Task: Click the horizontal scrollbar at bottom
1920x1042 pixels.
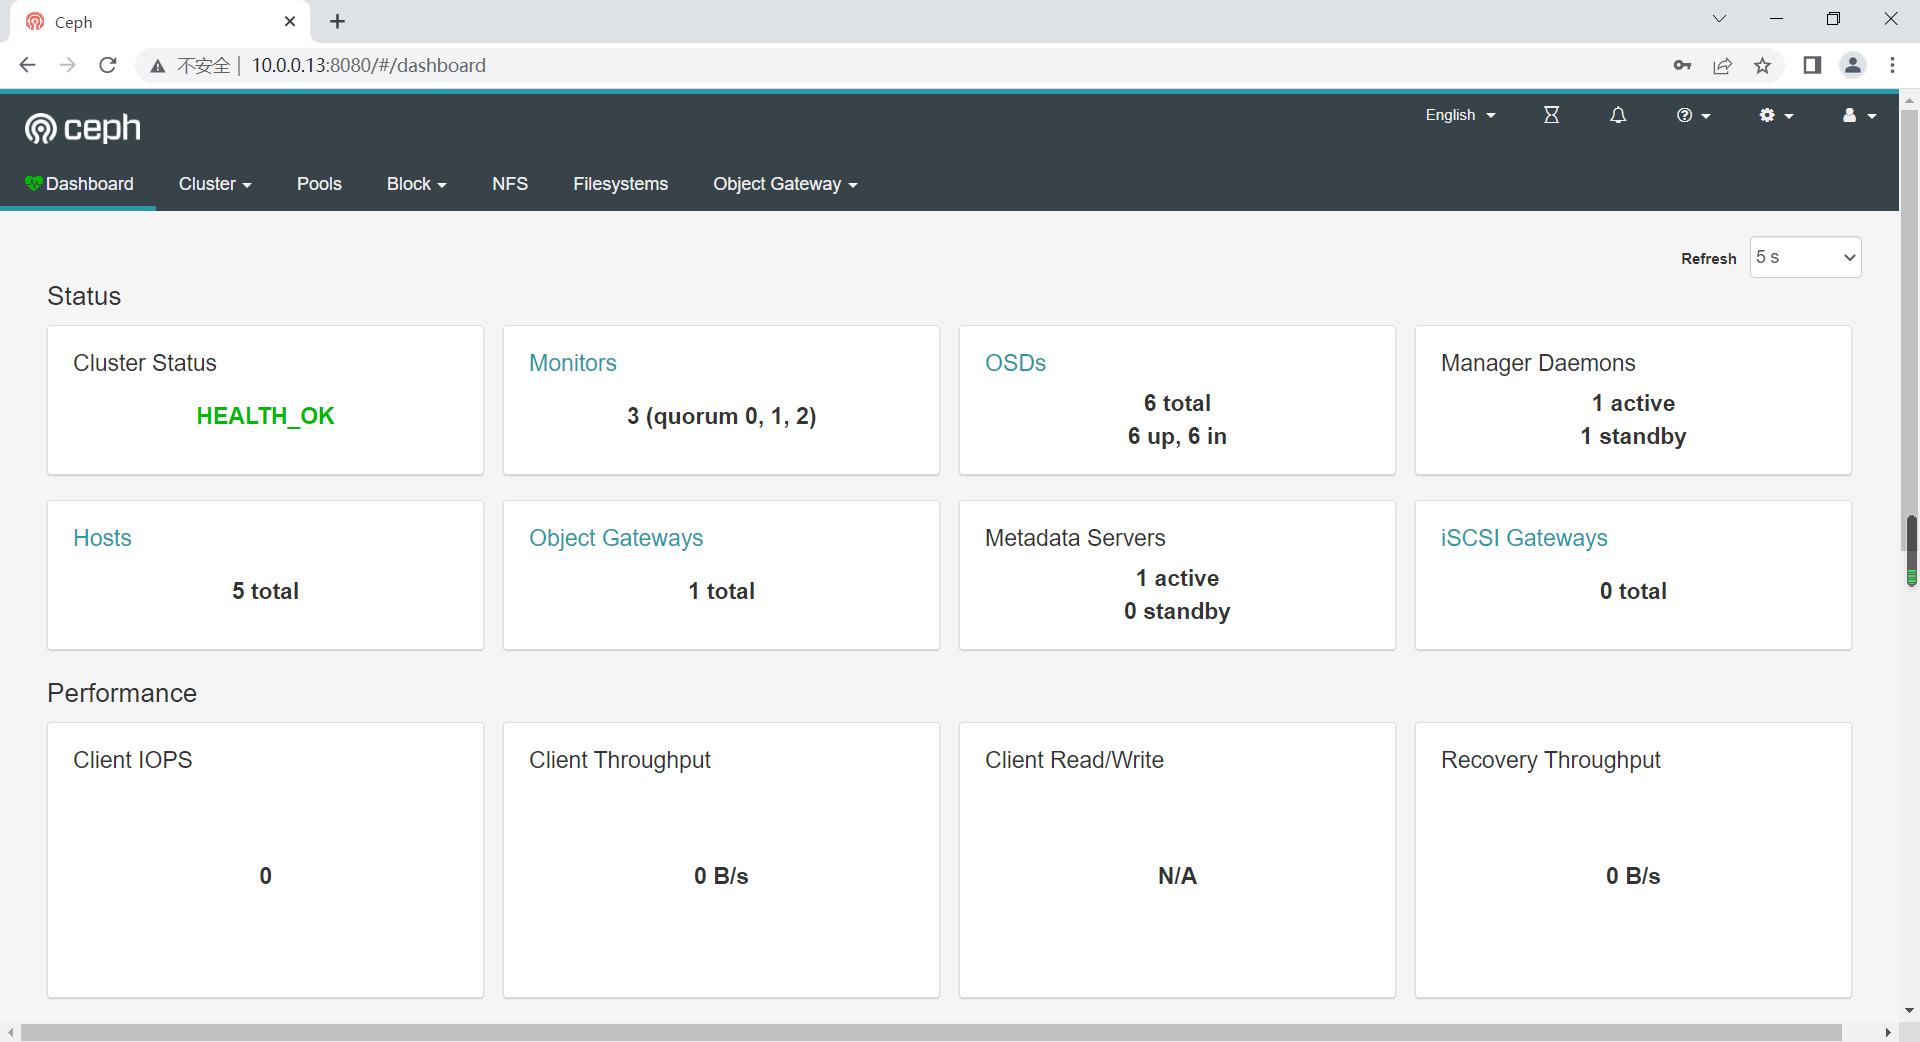Action: coord(931,1032)
